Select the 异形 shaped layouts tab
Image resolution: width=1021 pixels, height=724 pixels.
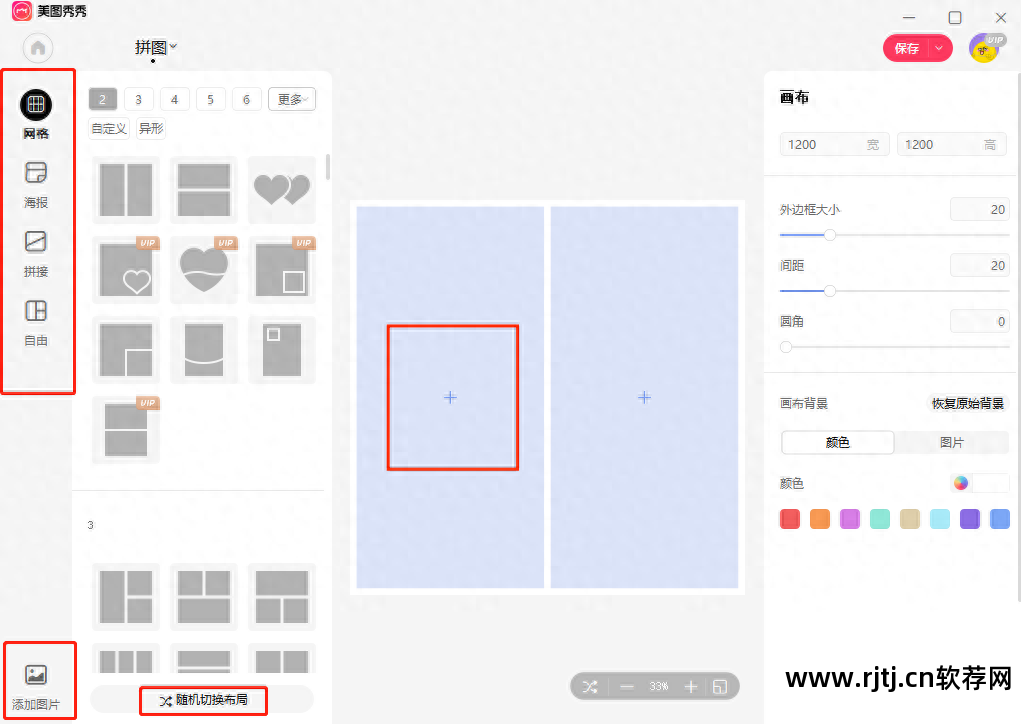[150, 129]
